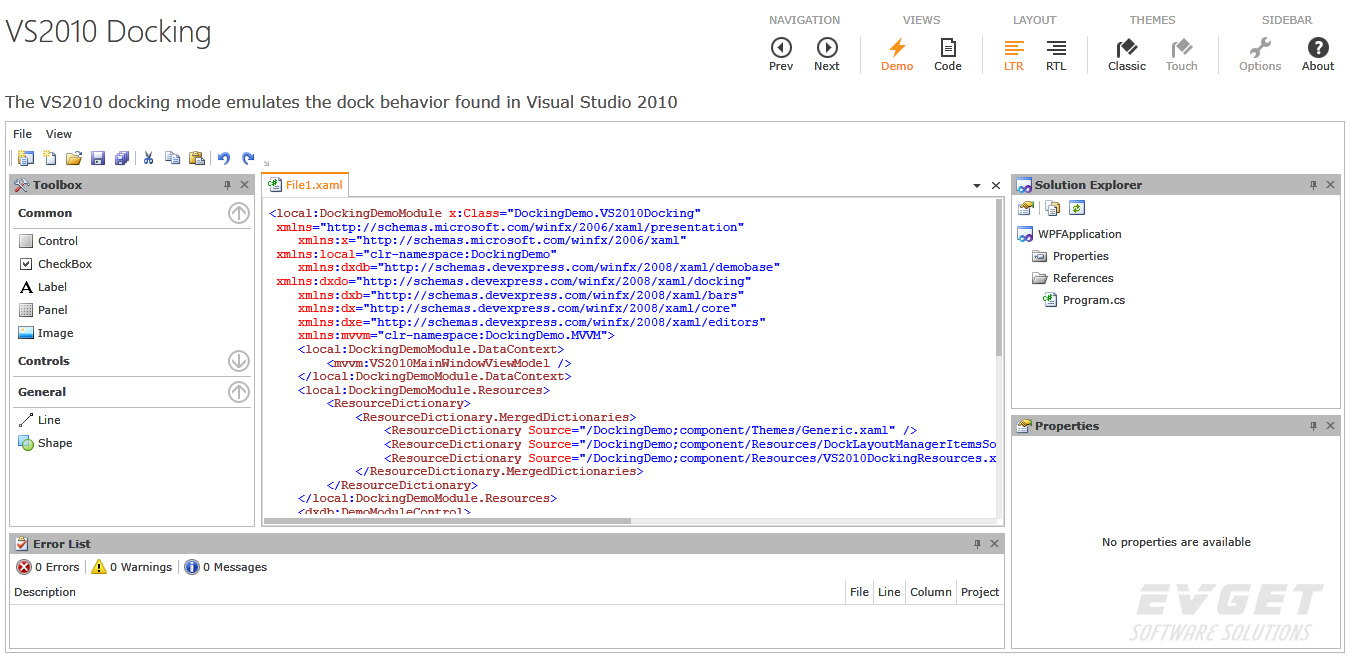Select the LTR layout

click(1014, 54)
